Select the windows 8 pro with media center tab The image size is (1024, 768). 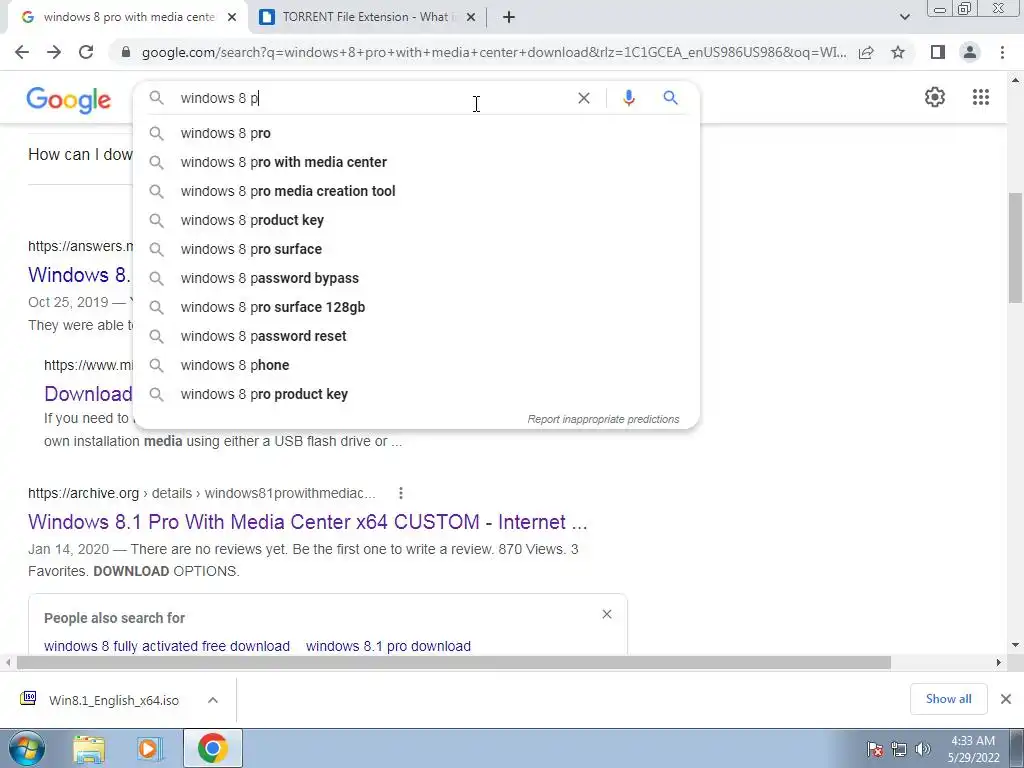128,17
